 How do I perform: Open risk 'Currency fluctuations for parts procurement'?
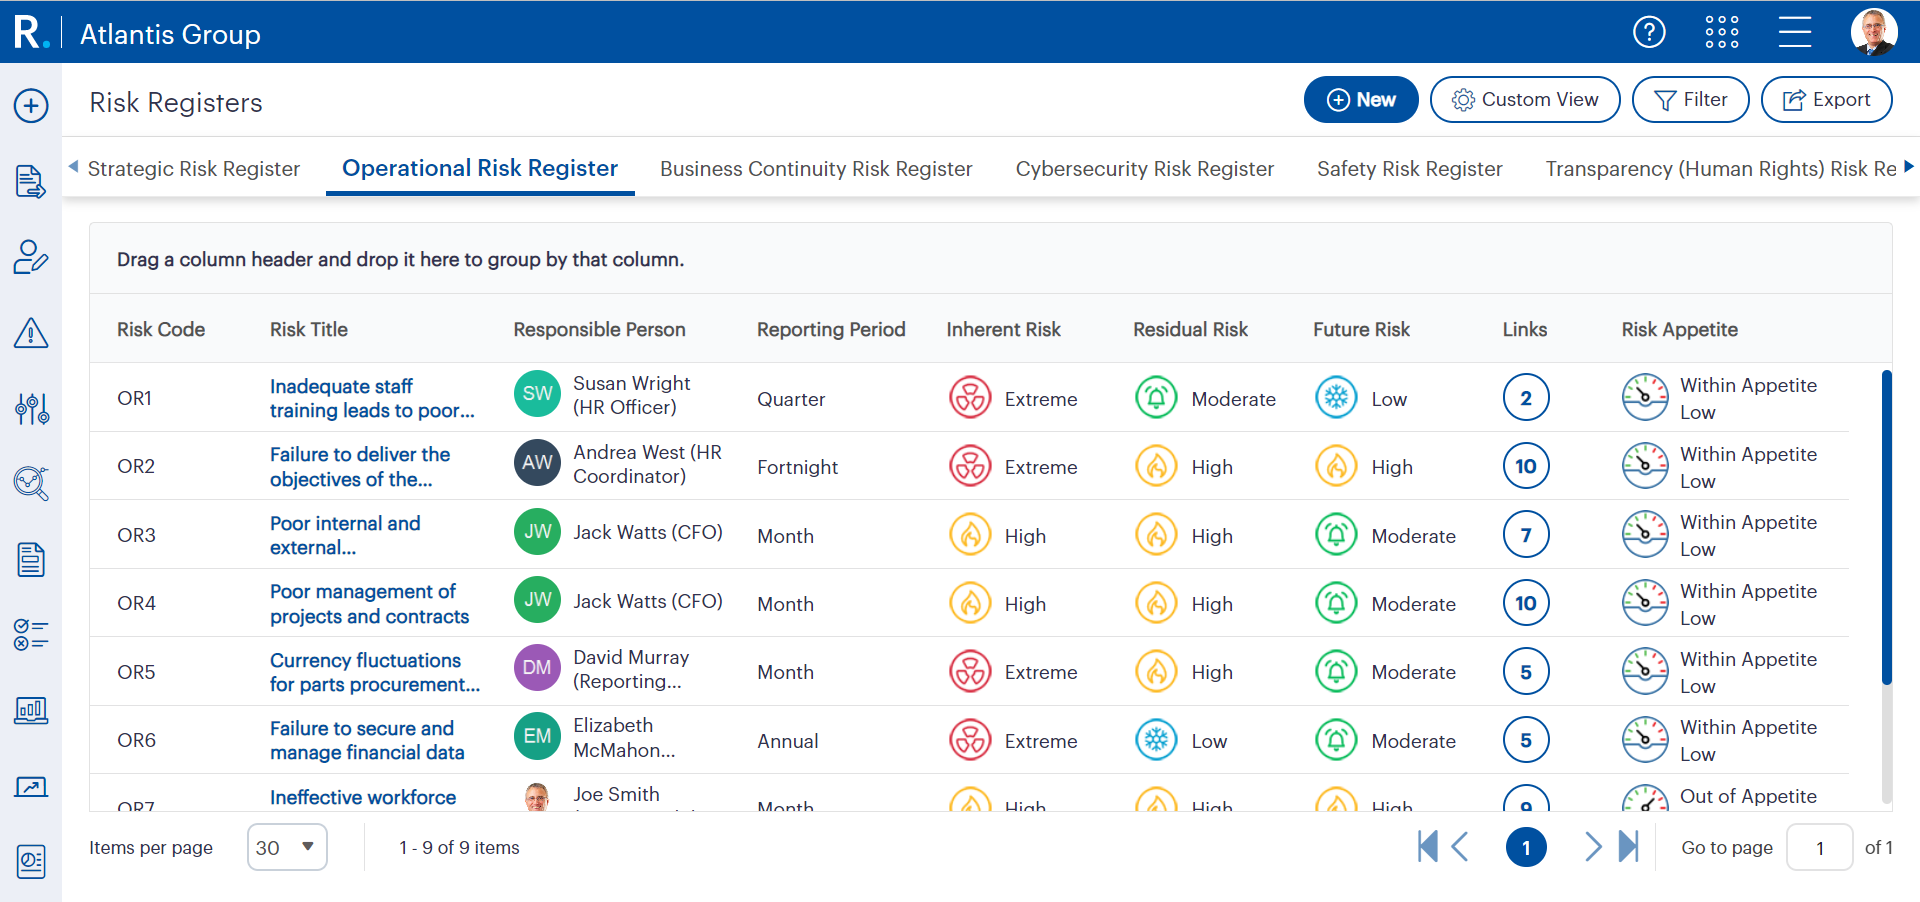click(x=375, y=672)
